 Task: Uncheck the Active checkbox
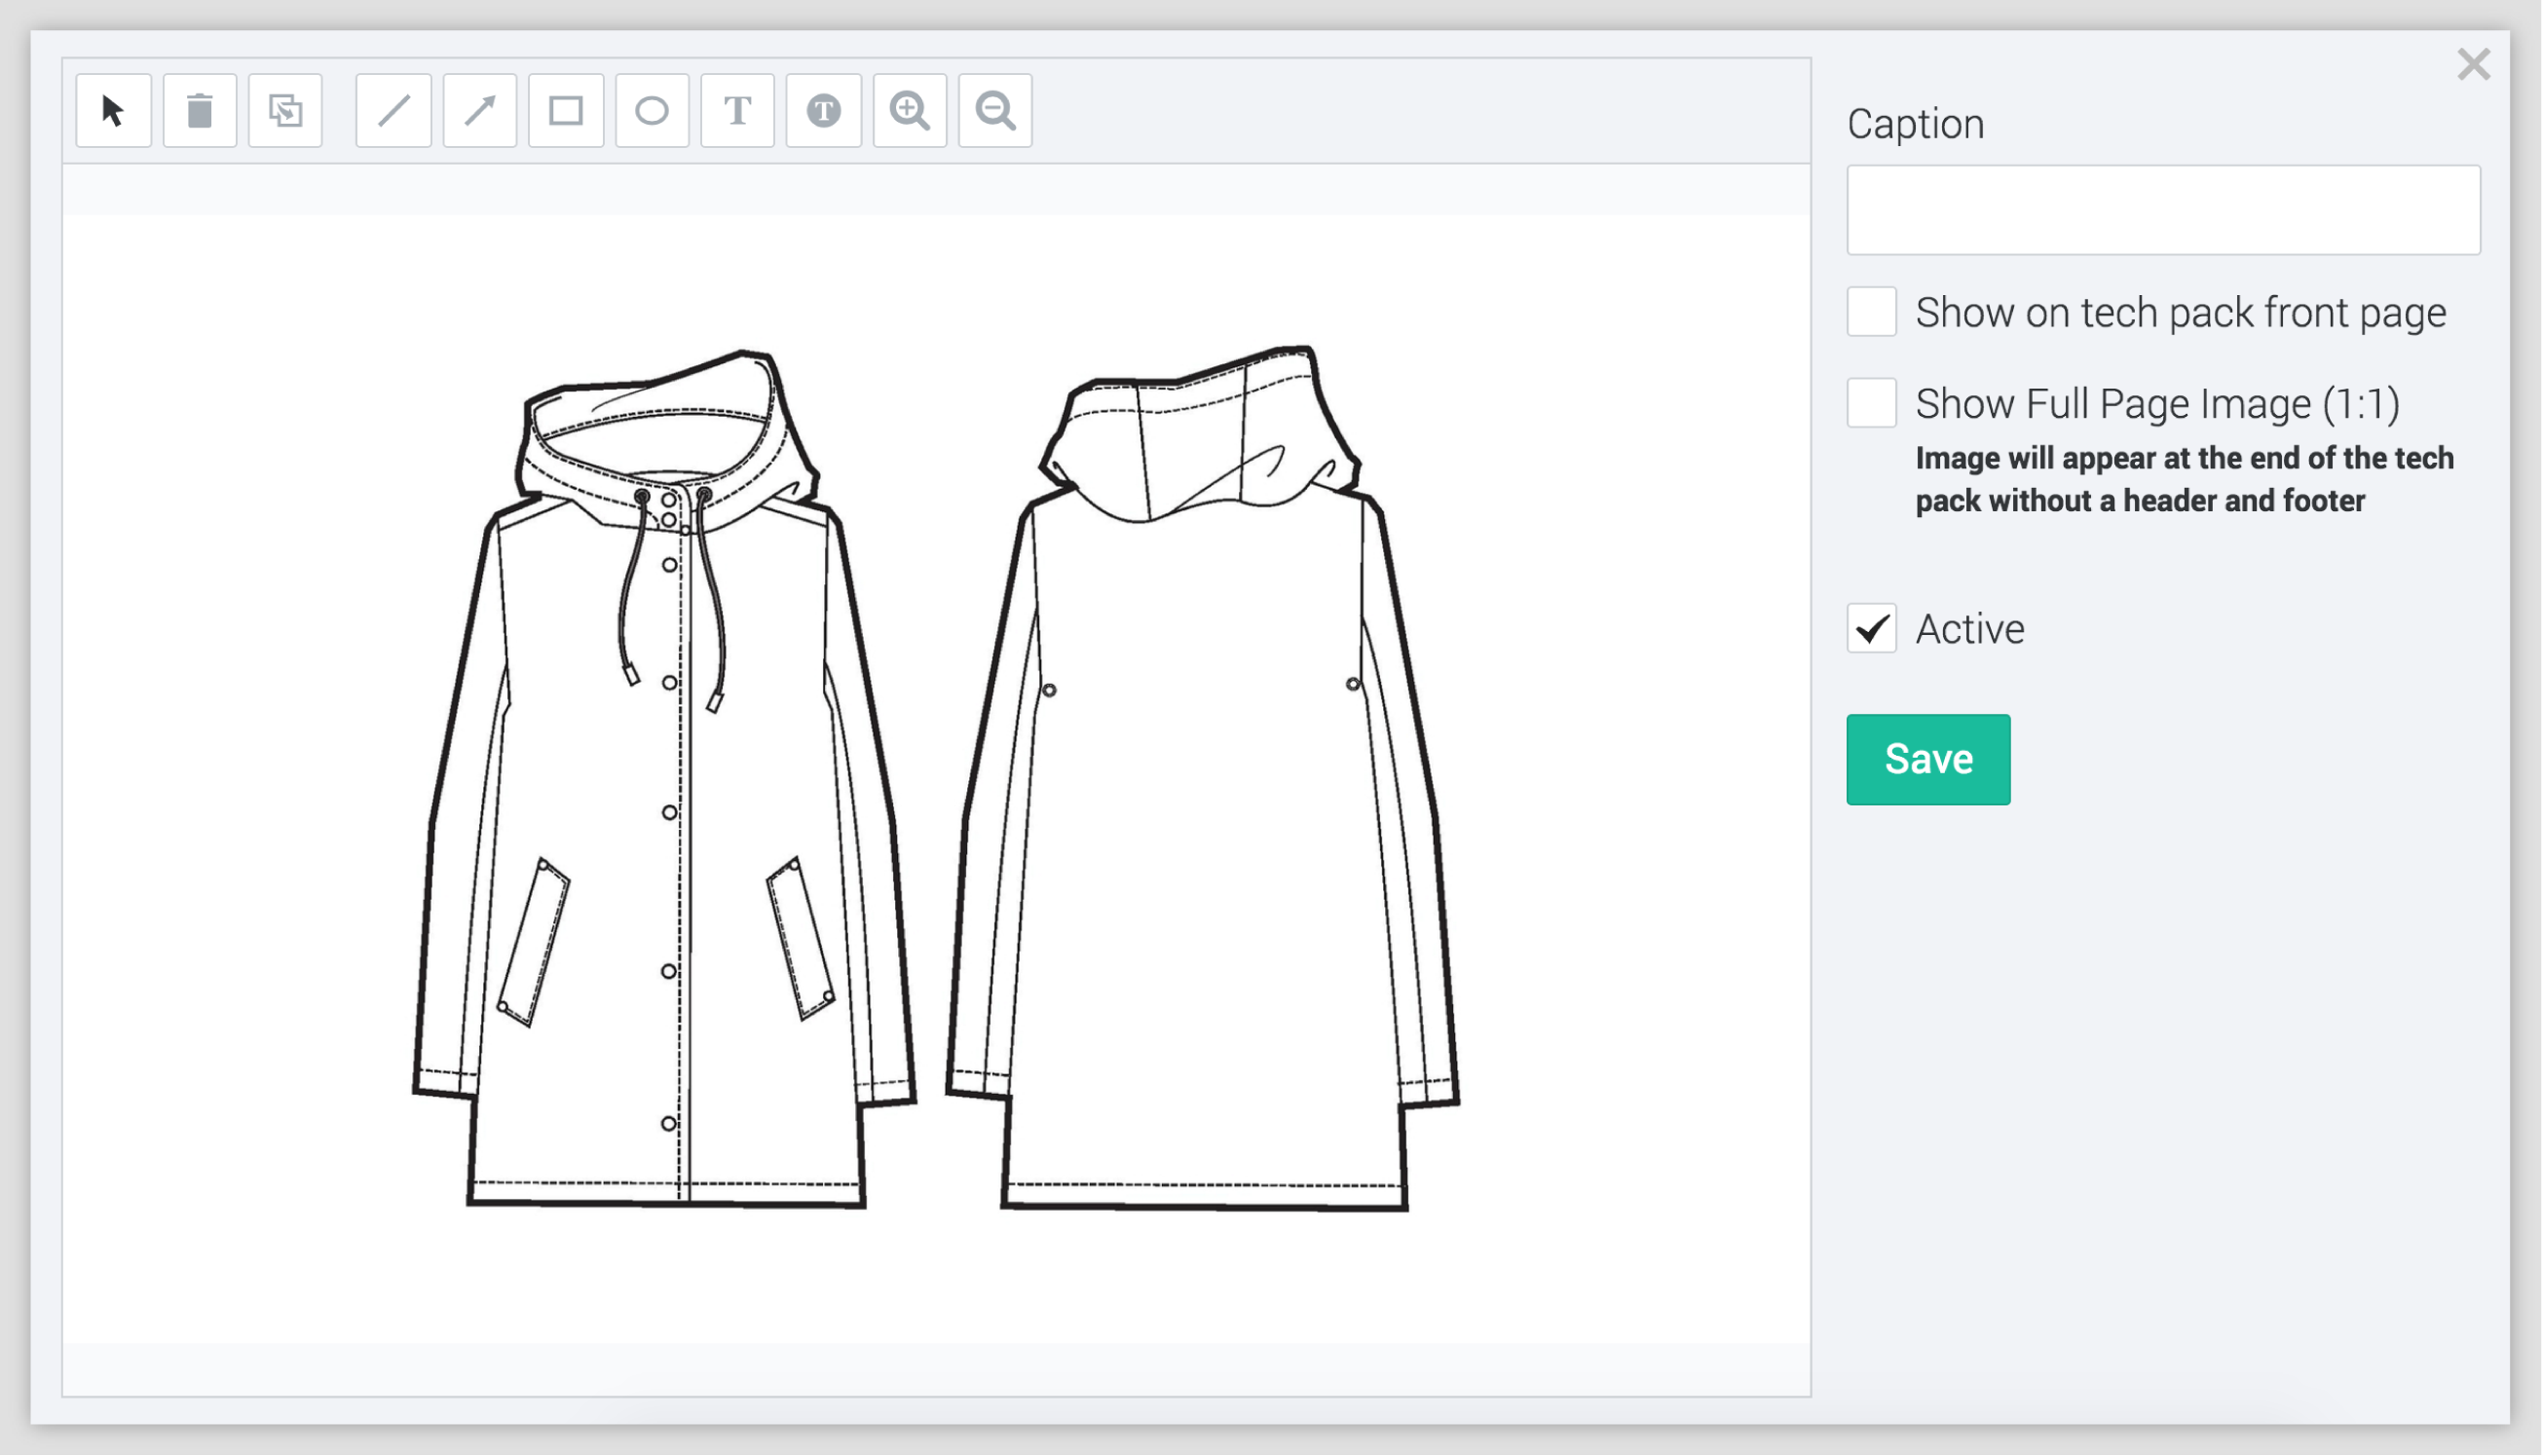click(x=1871, y=629)
